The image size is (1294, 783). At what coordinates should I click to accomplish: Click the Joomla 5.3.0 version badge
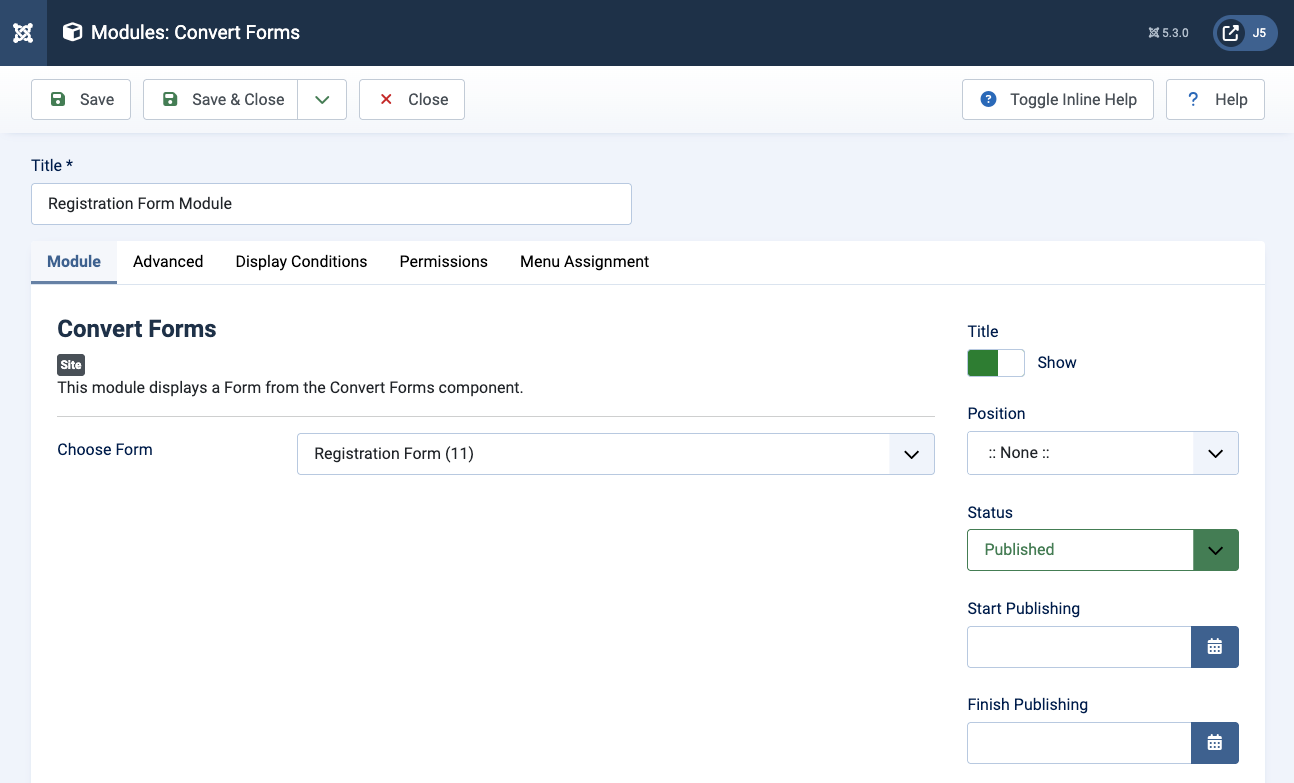(1169, 33)
